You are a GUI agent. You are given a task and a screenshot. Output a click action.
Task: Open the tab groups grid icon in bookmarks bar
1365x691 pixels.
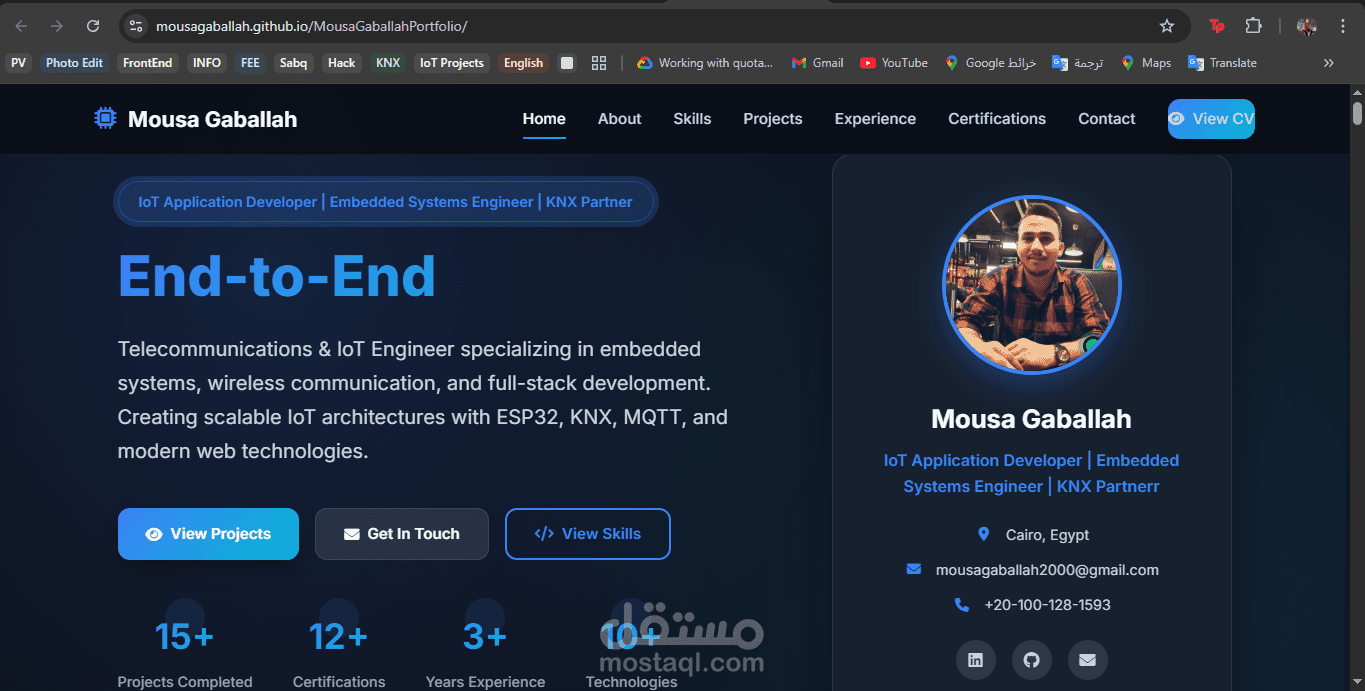click(599, 63)
